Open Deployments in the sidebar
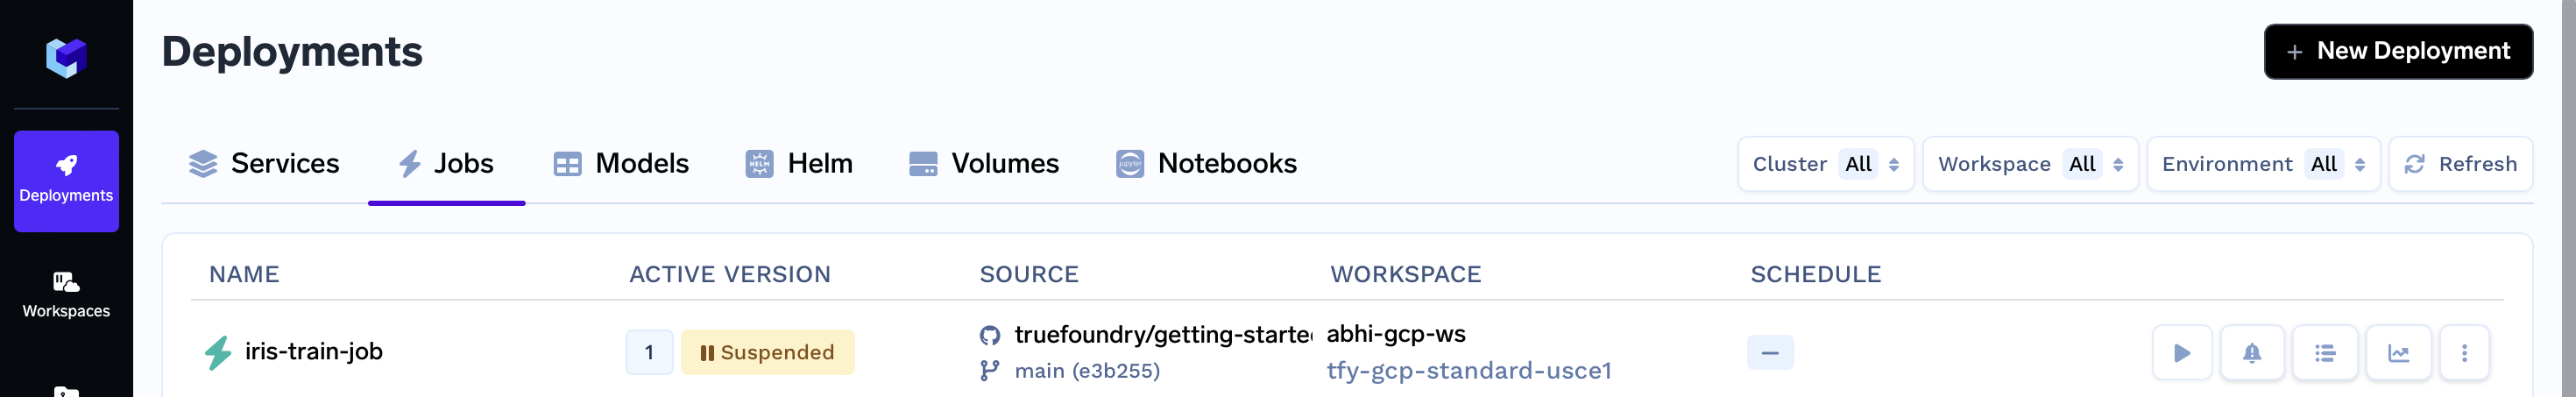 66,181
